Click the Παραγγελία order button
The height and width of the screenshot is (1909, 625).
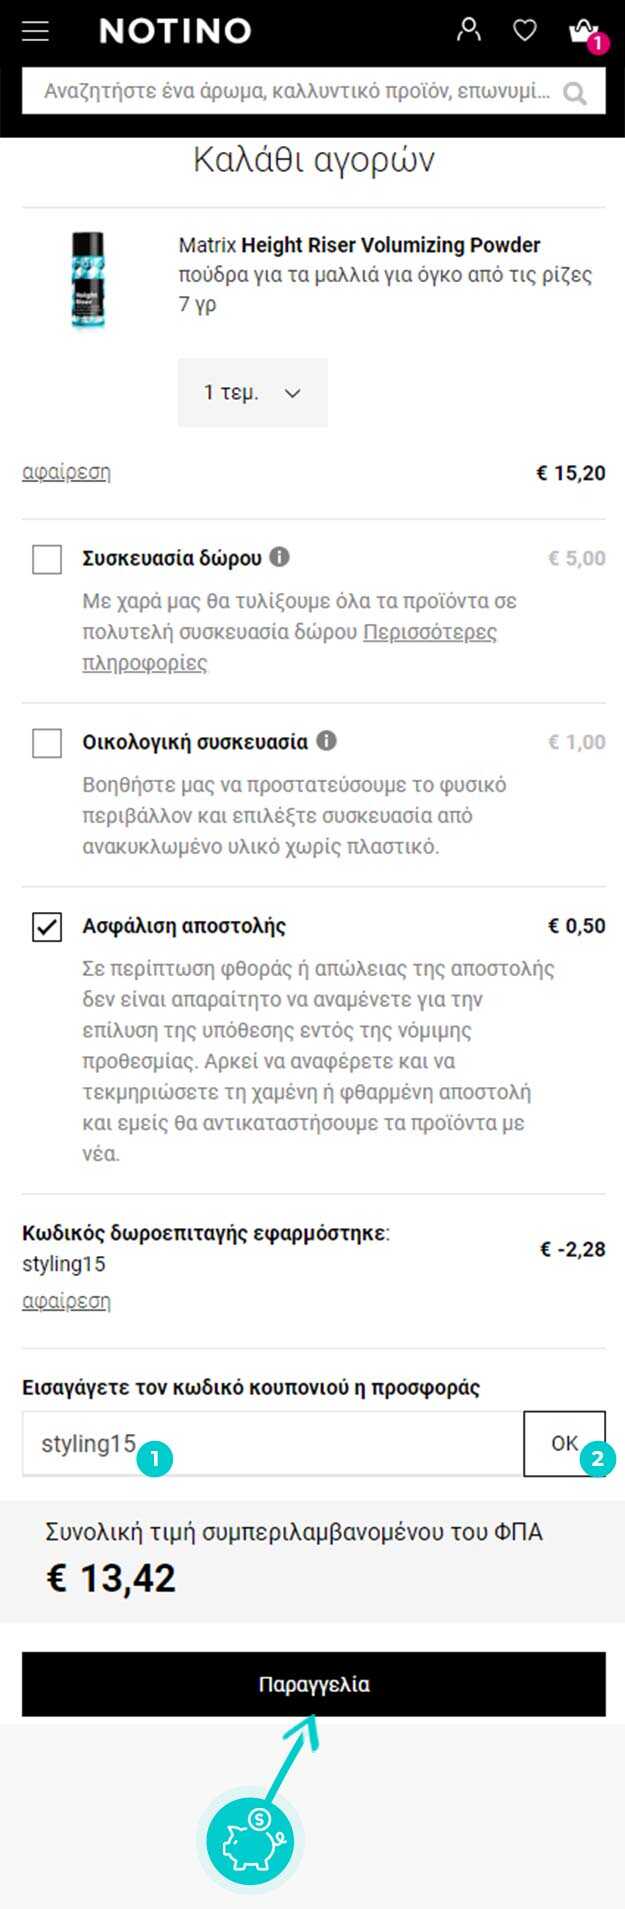[314, 1684]
